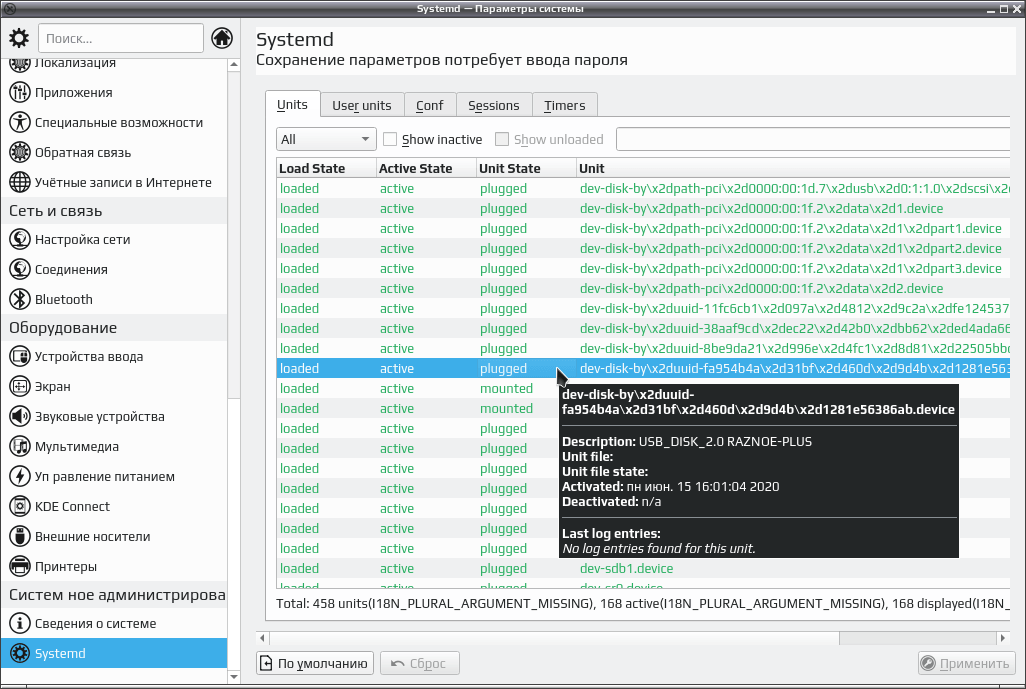Click horizontal scrollbar left arrow
The height and width of the screenshot is (689, 1026).
pos(263,638)
